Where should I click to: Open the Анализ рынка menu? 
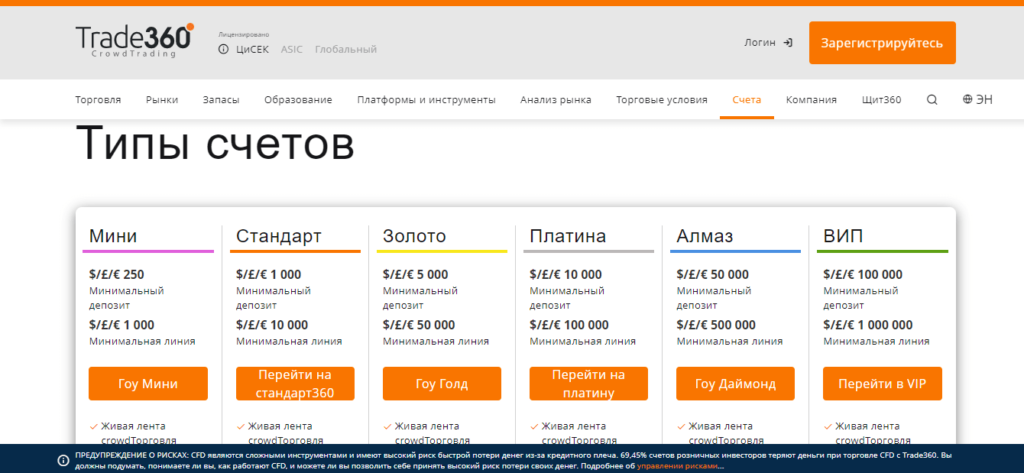click(556, 100)
